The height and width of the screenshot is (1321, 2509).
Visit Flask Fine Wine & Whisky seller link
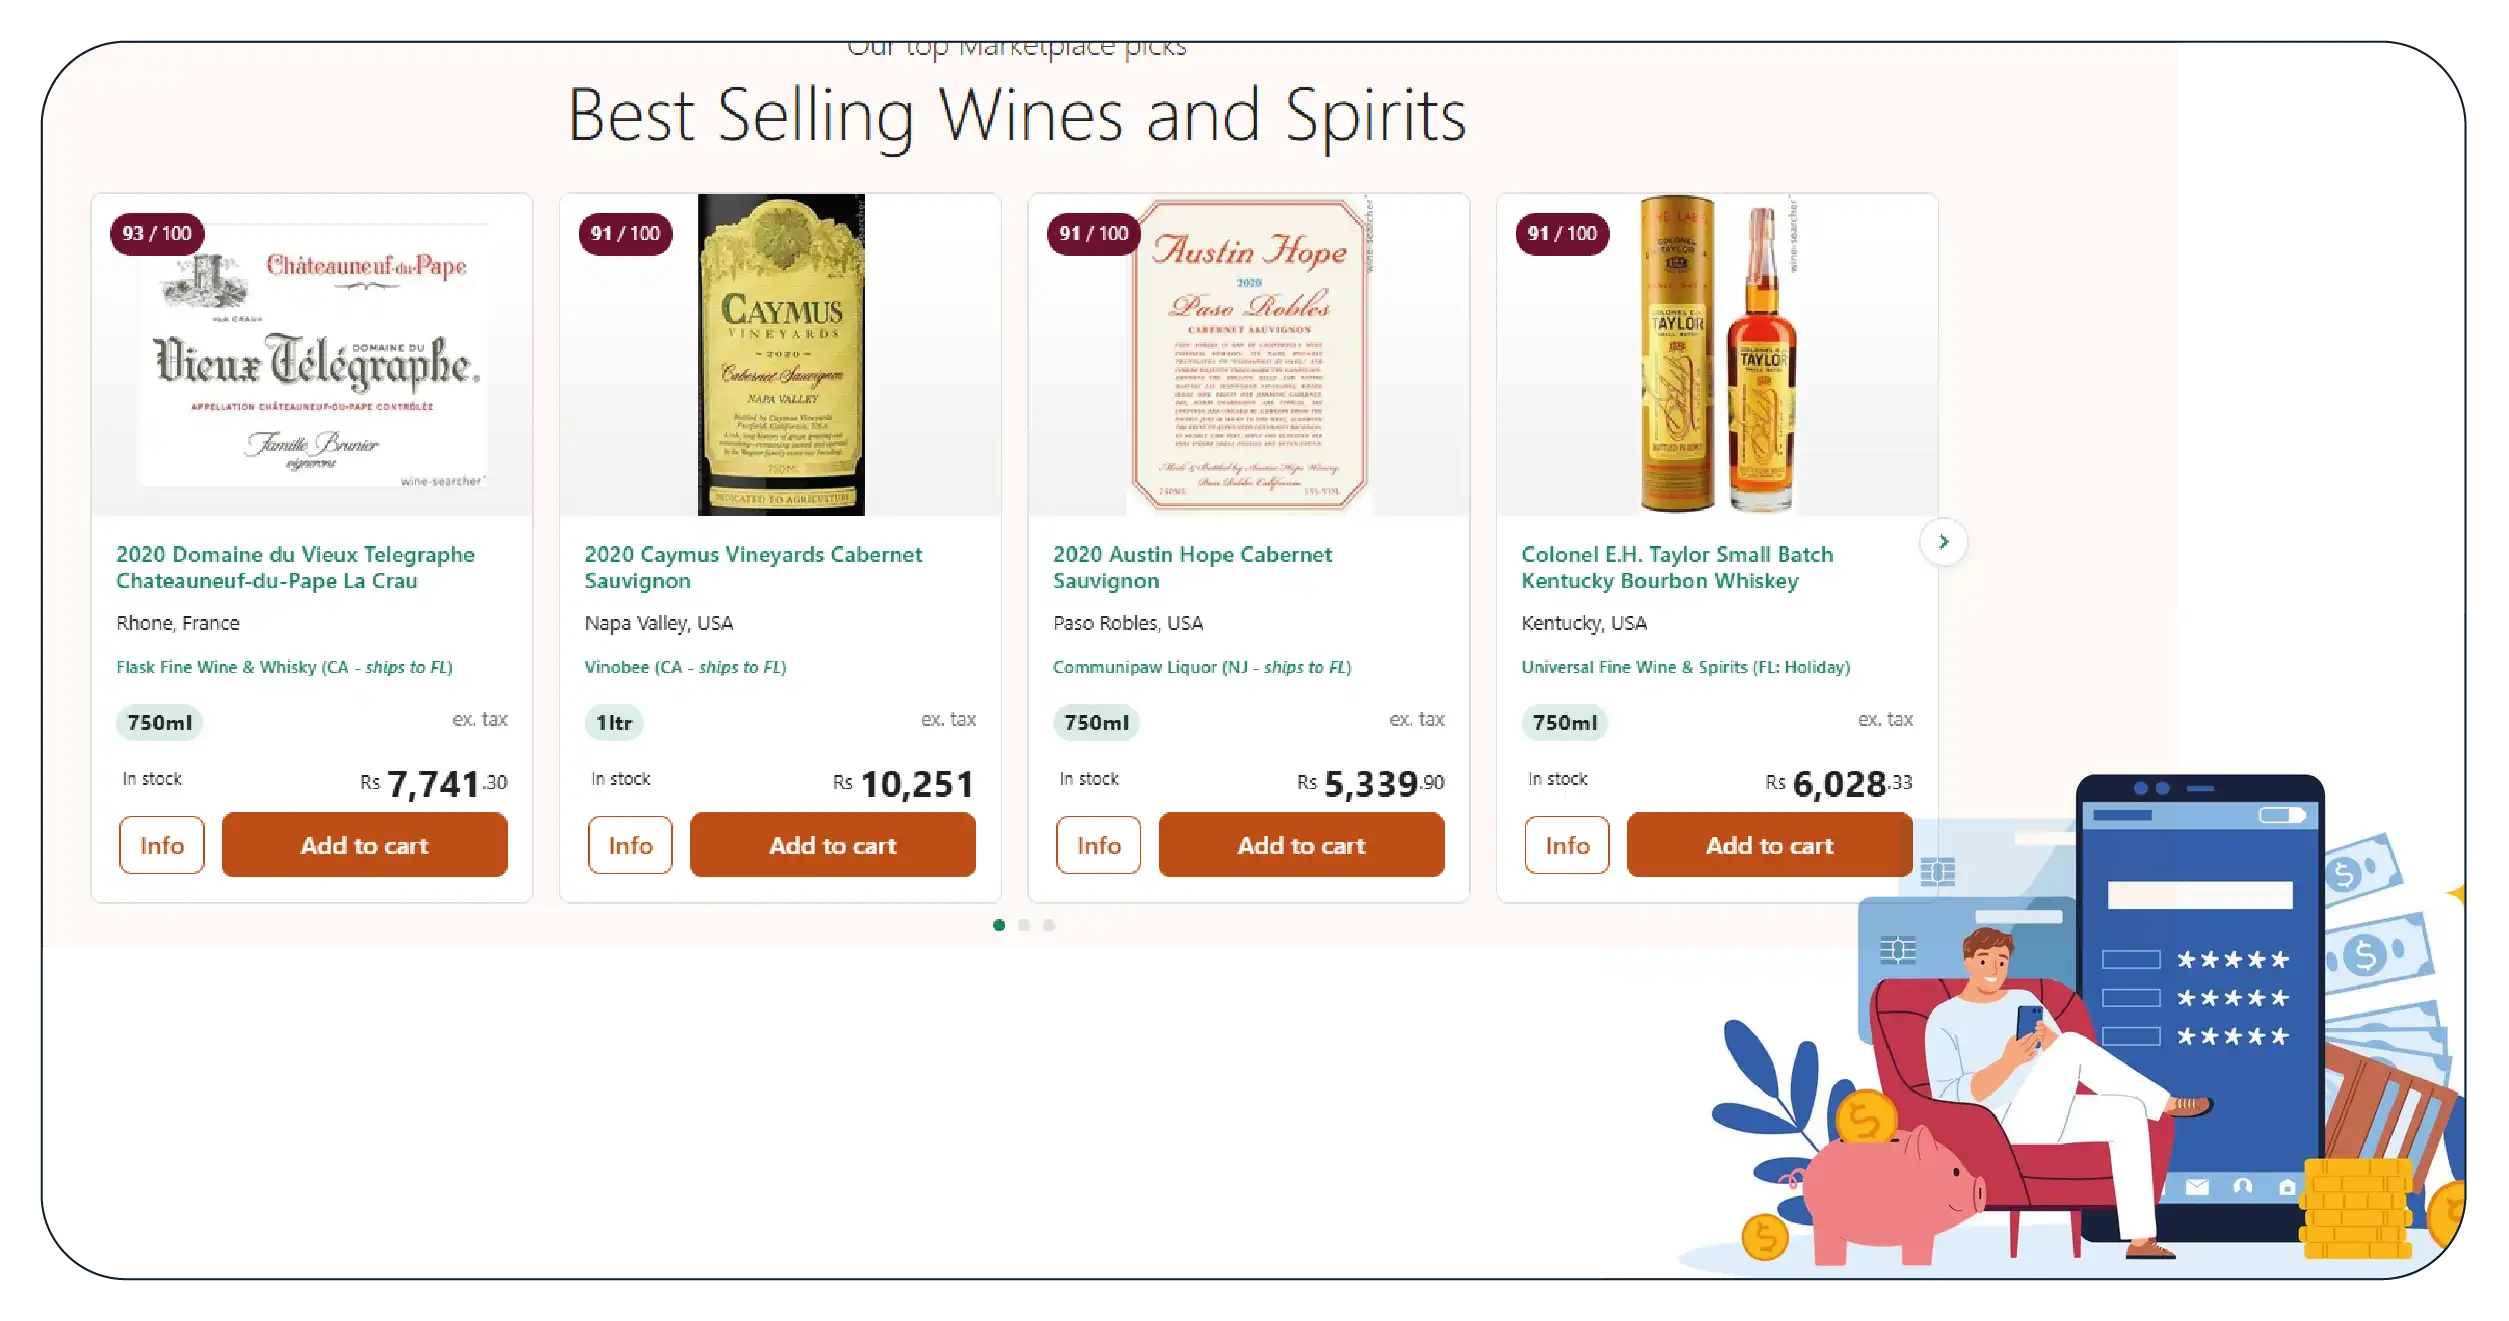coord(284,667)
